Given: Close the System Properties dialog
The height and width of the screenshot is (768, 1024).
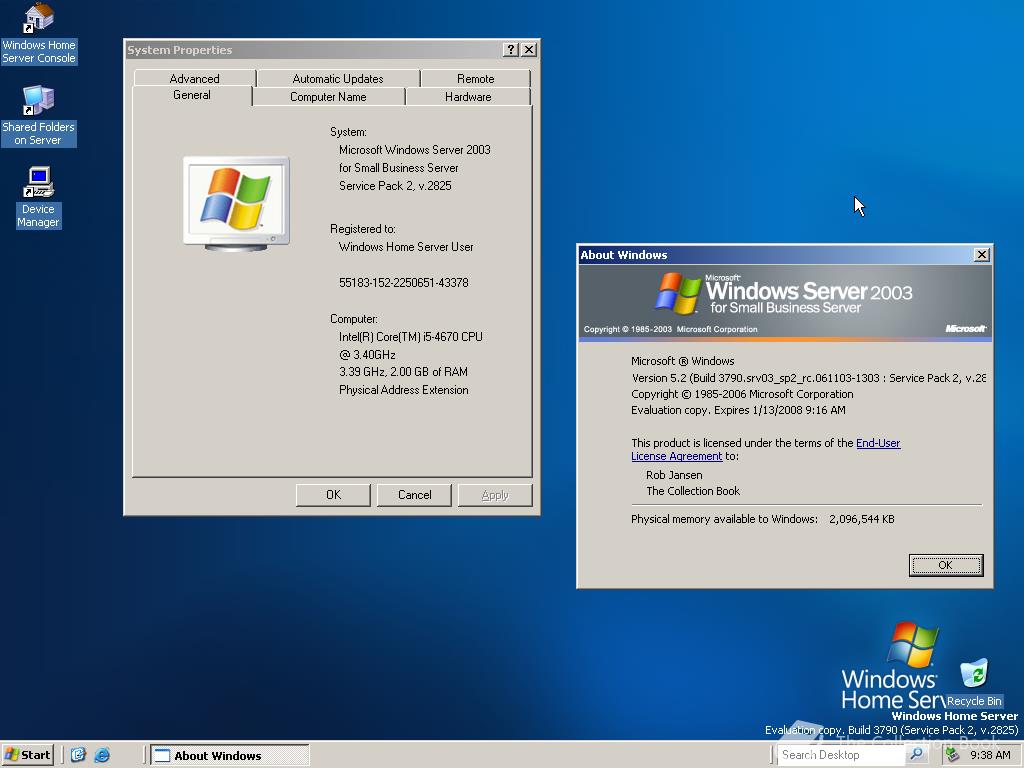Looking at the screenshot, I should (529, 50).
